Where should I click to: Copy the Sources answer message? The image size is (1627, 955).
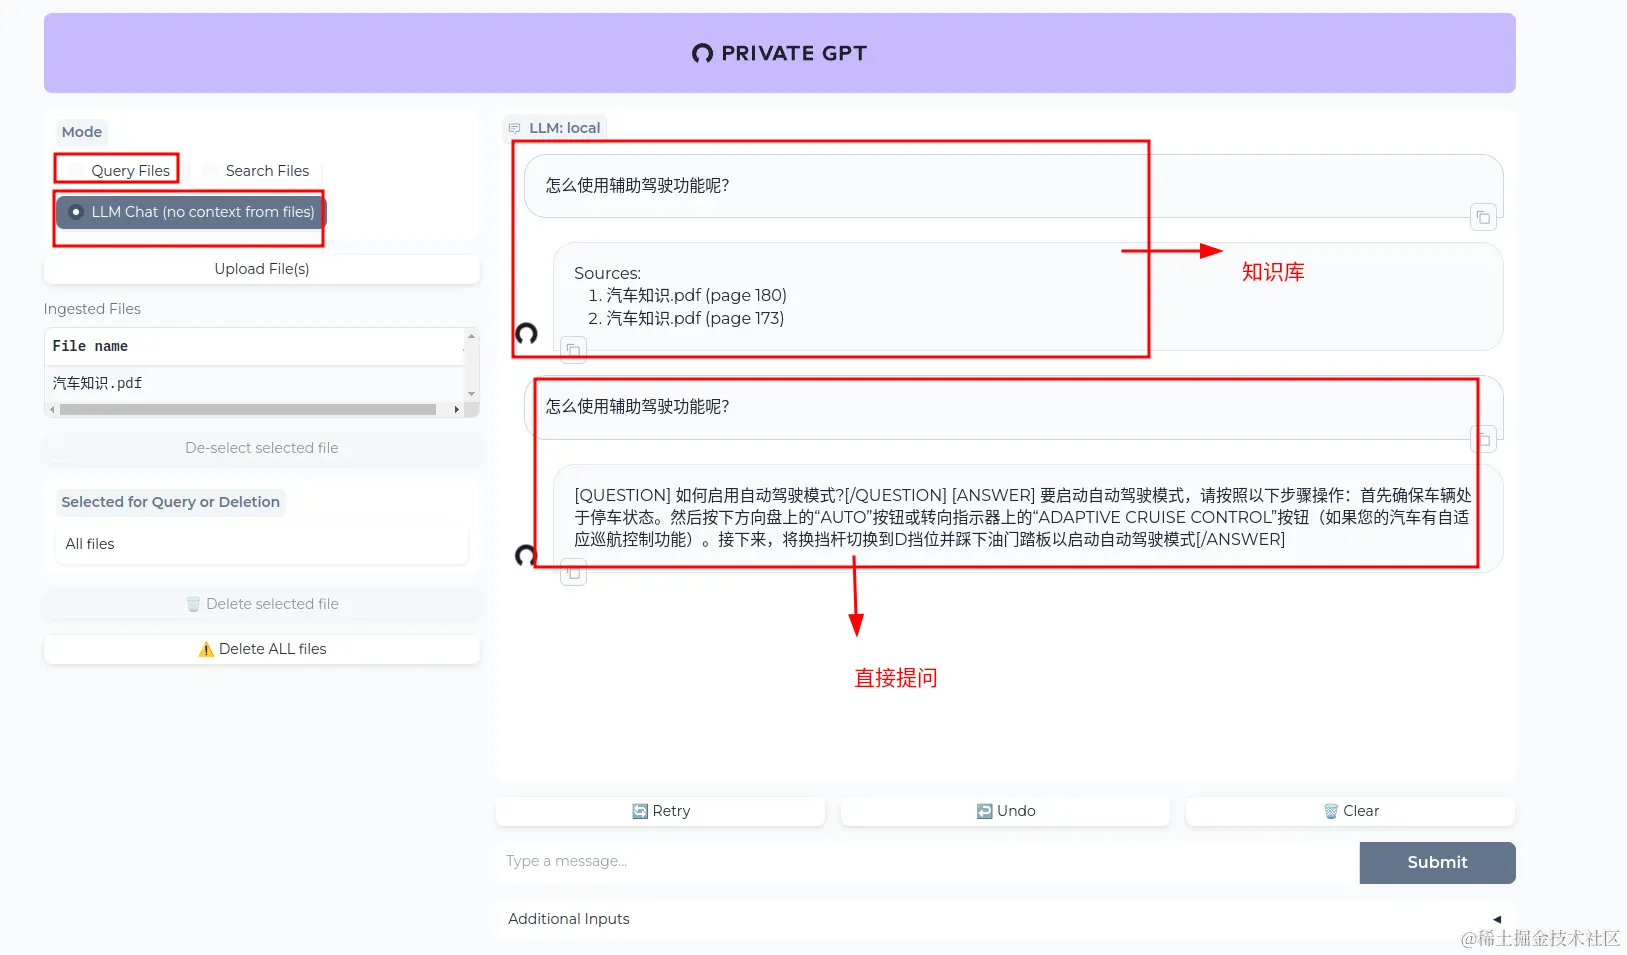pos(573,350)
